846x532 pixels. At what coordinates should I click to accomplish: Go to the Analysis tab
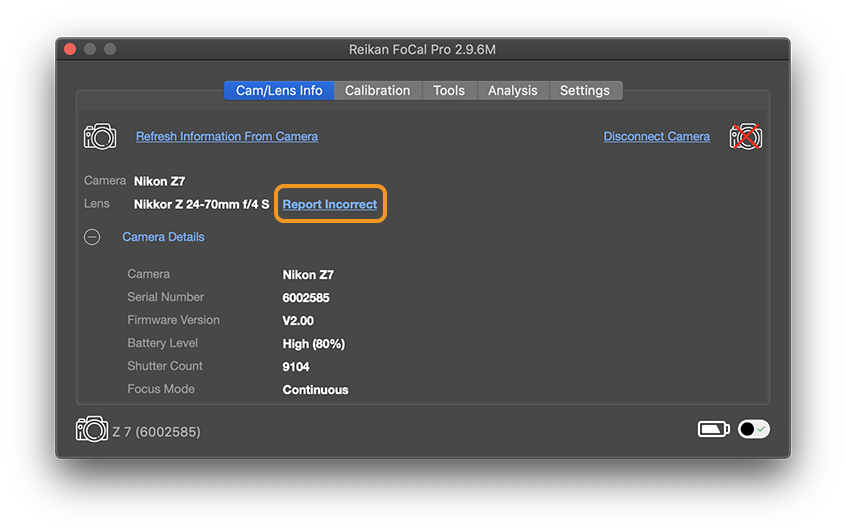pyautogui.click(x=513, y=91)
